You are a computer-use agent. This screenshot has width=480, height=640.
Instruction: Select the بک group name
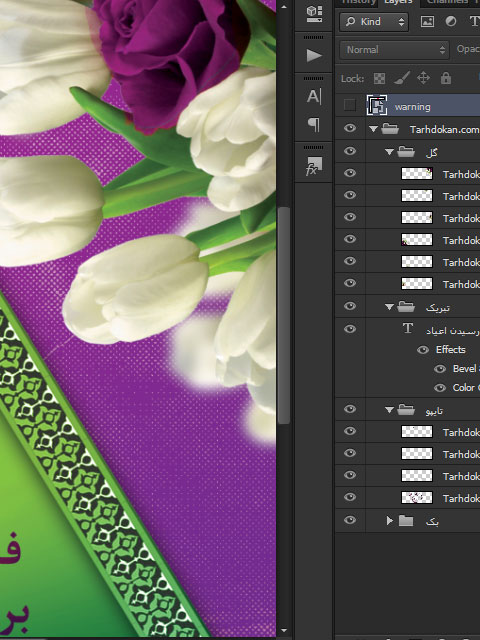coord(432,522)
